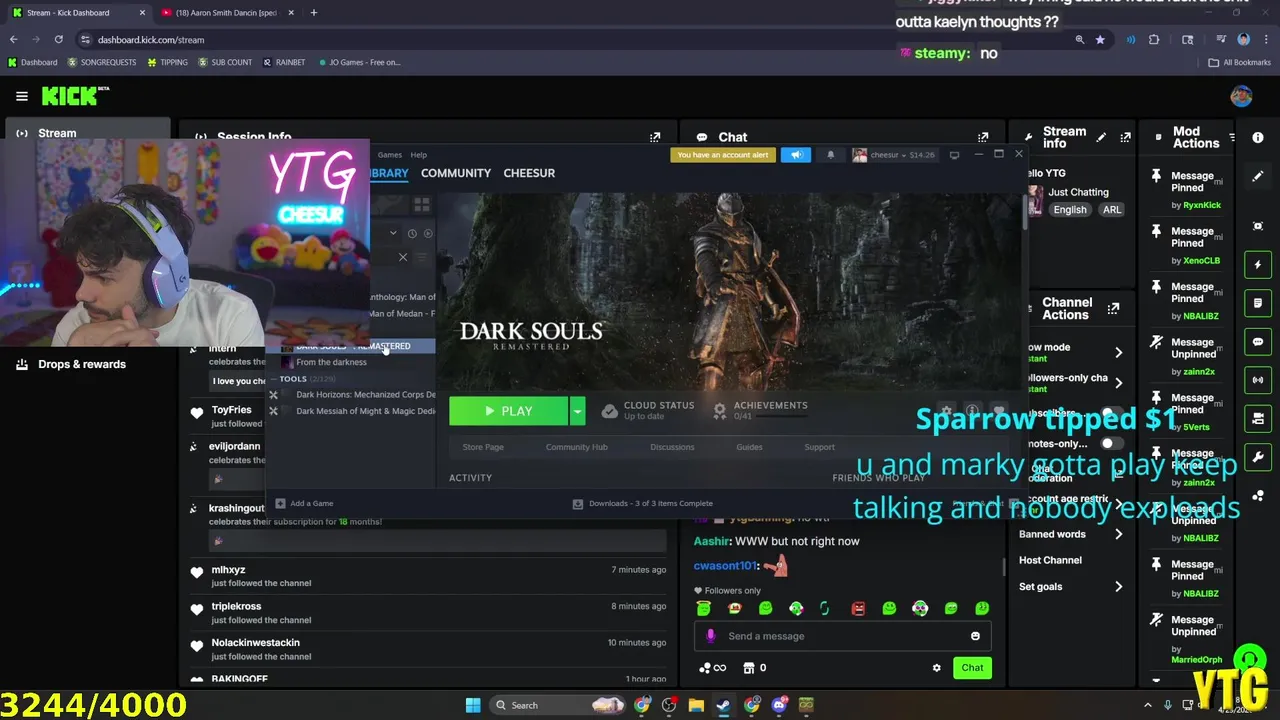Edit Stream info with pencil icon
The image size is (1280, 720).
(x=1101, y=137)
